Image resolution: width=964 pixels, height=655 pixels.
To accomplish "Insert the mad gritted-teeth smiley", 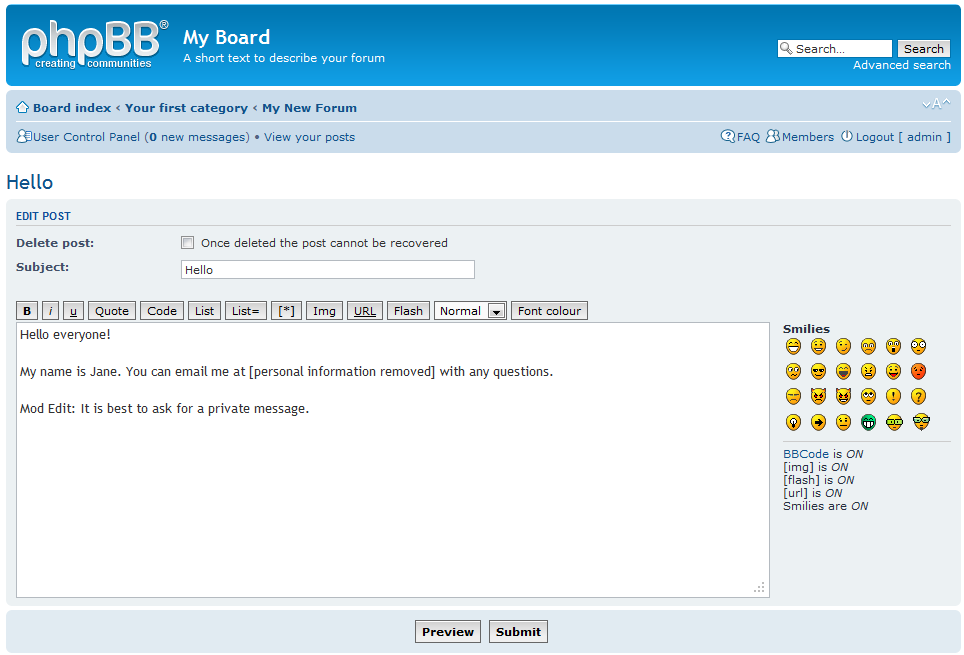I will coord(868,371).
